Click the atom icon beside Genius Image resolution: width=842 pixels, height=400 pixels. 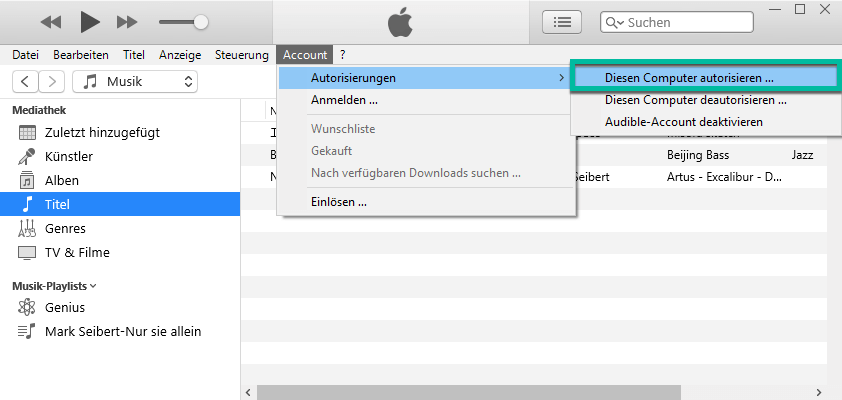click(26, 308)
